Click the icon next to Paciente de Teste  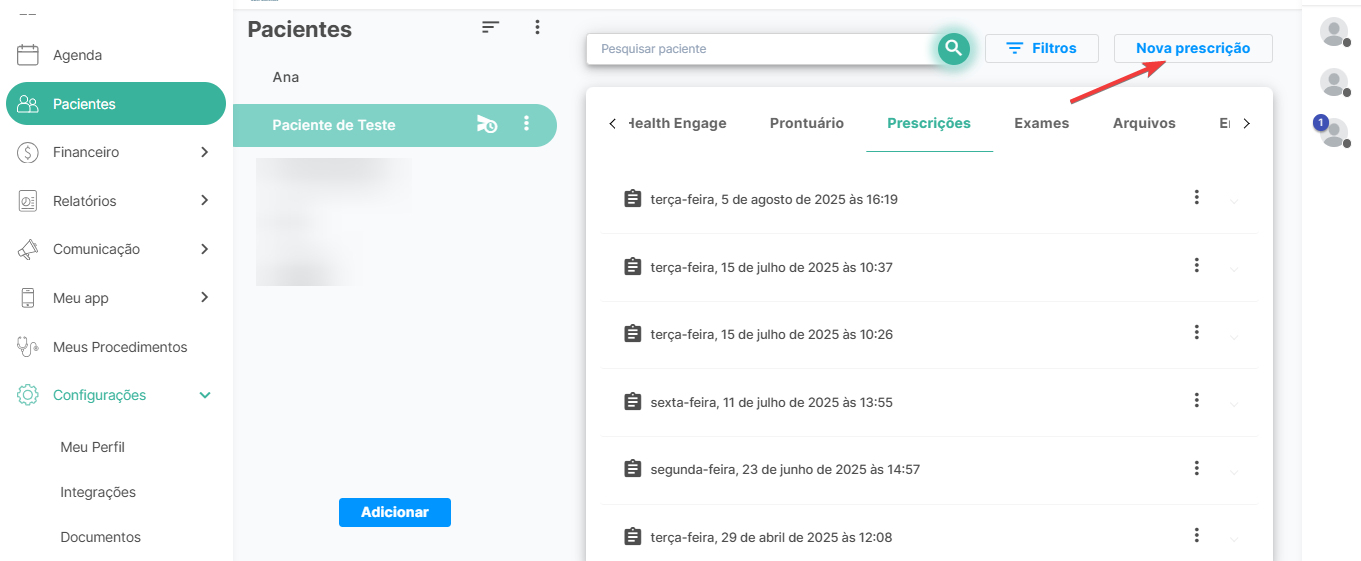pyautogui.click(x=487, y=125)
